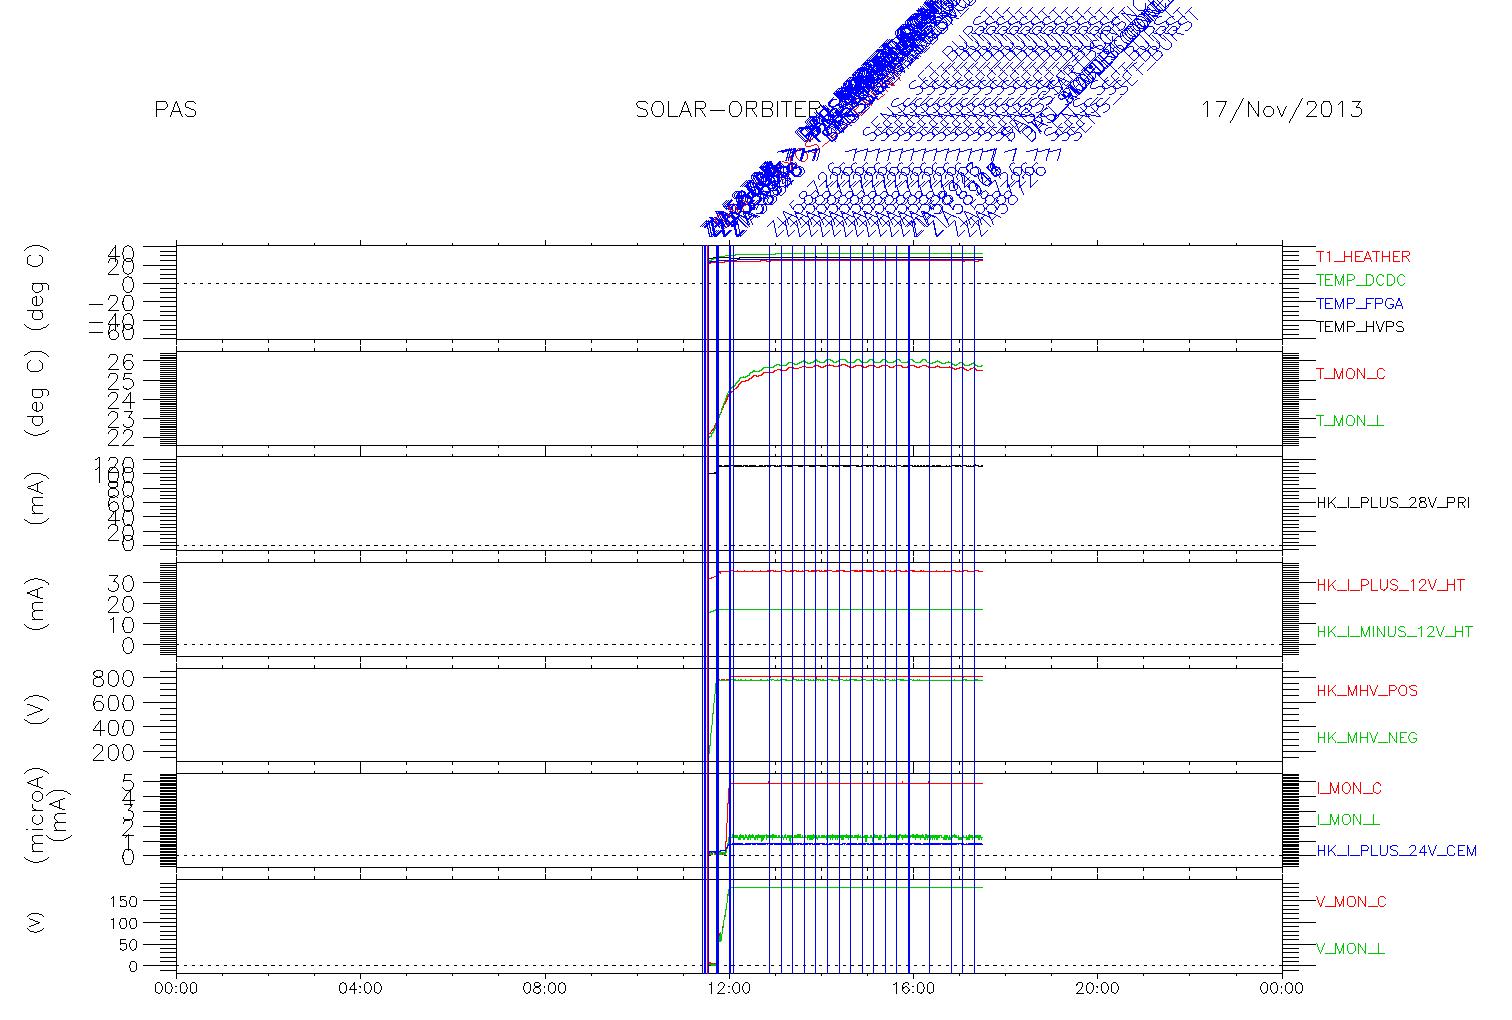
Task: Click the TEMP_FPGA legend entry
Action: coord(1360,304)
